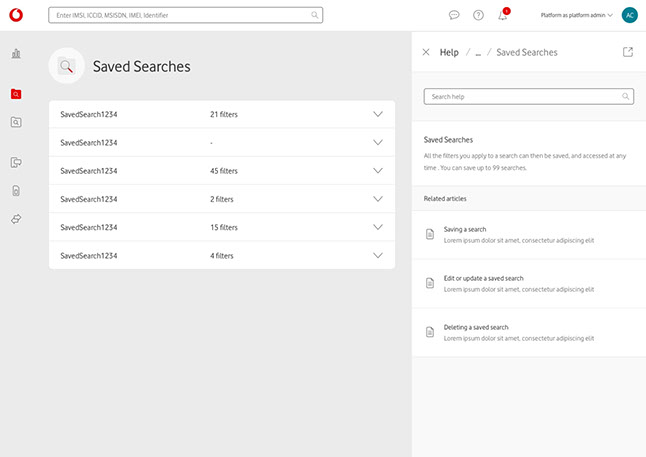Click the link chain icon in sidebar
Screen dimensions: 646x457
coord(16,218)
